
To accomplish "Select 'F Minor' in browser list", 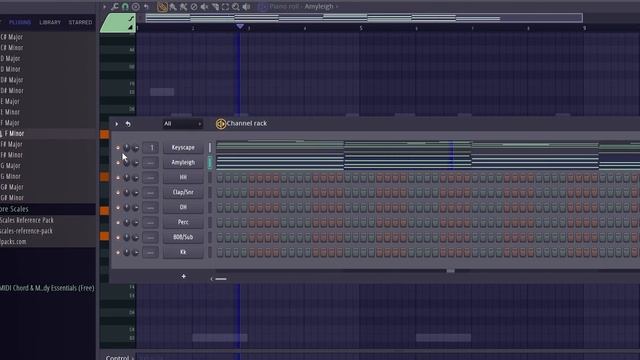I will pyautogui.click(x=14, y=133).
